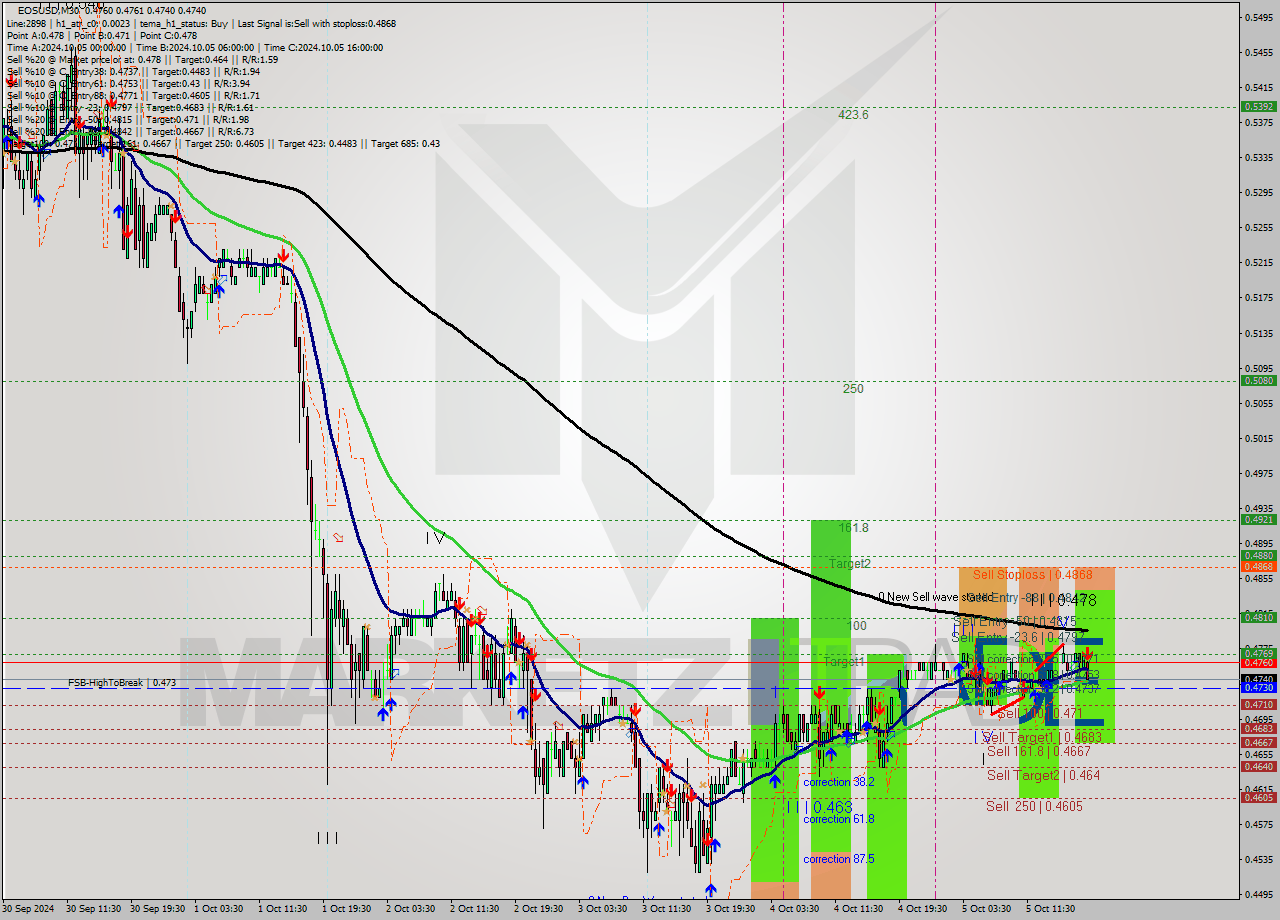Click the '5 Oct 11:30' time axis label
The image size is (1280, 920).
tap(1050, 909)
